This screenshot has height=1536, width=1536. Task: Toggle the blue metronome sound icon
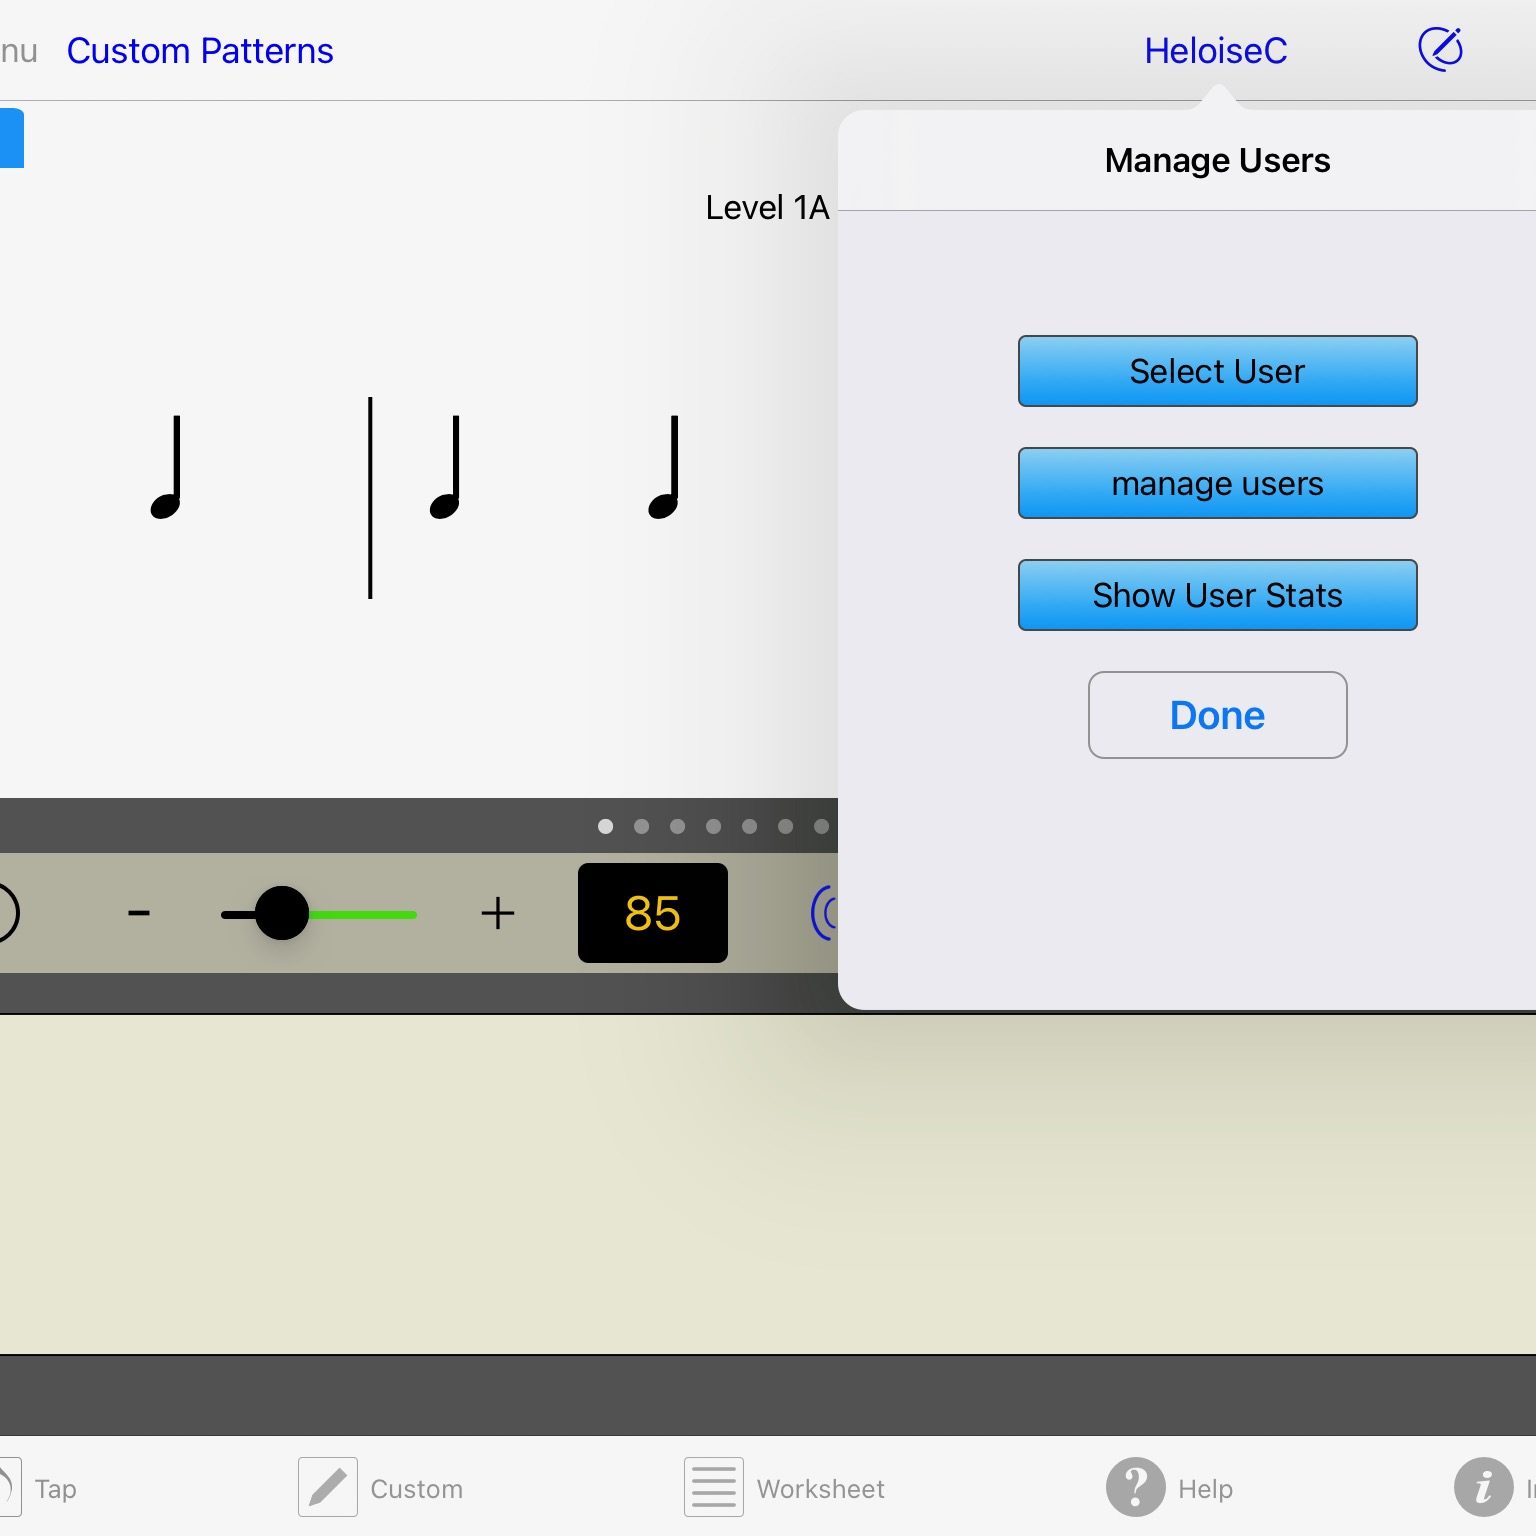coord(826,913)
